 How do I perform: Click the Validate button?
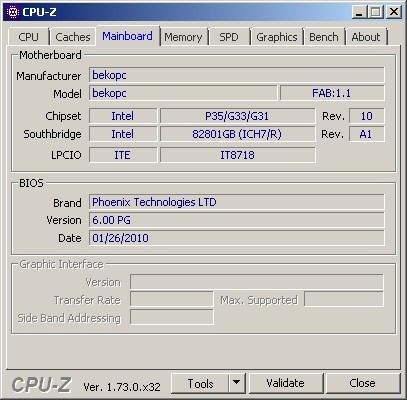286,384
